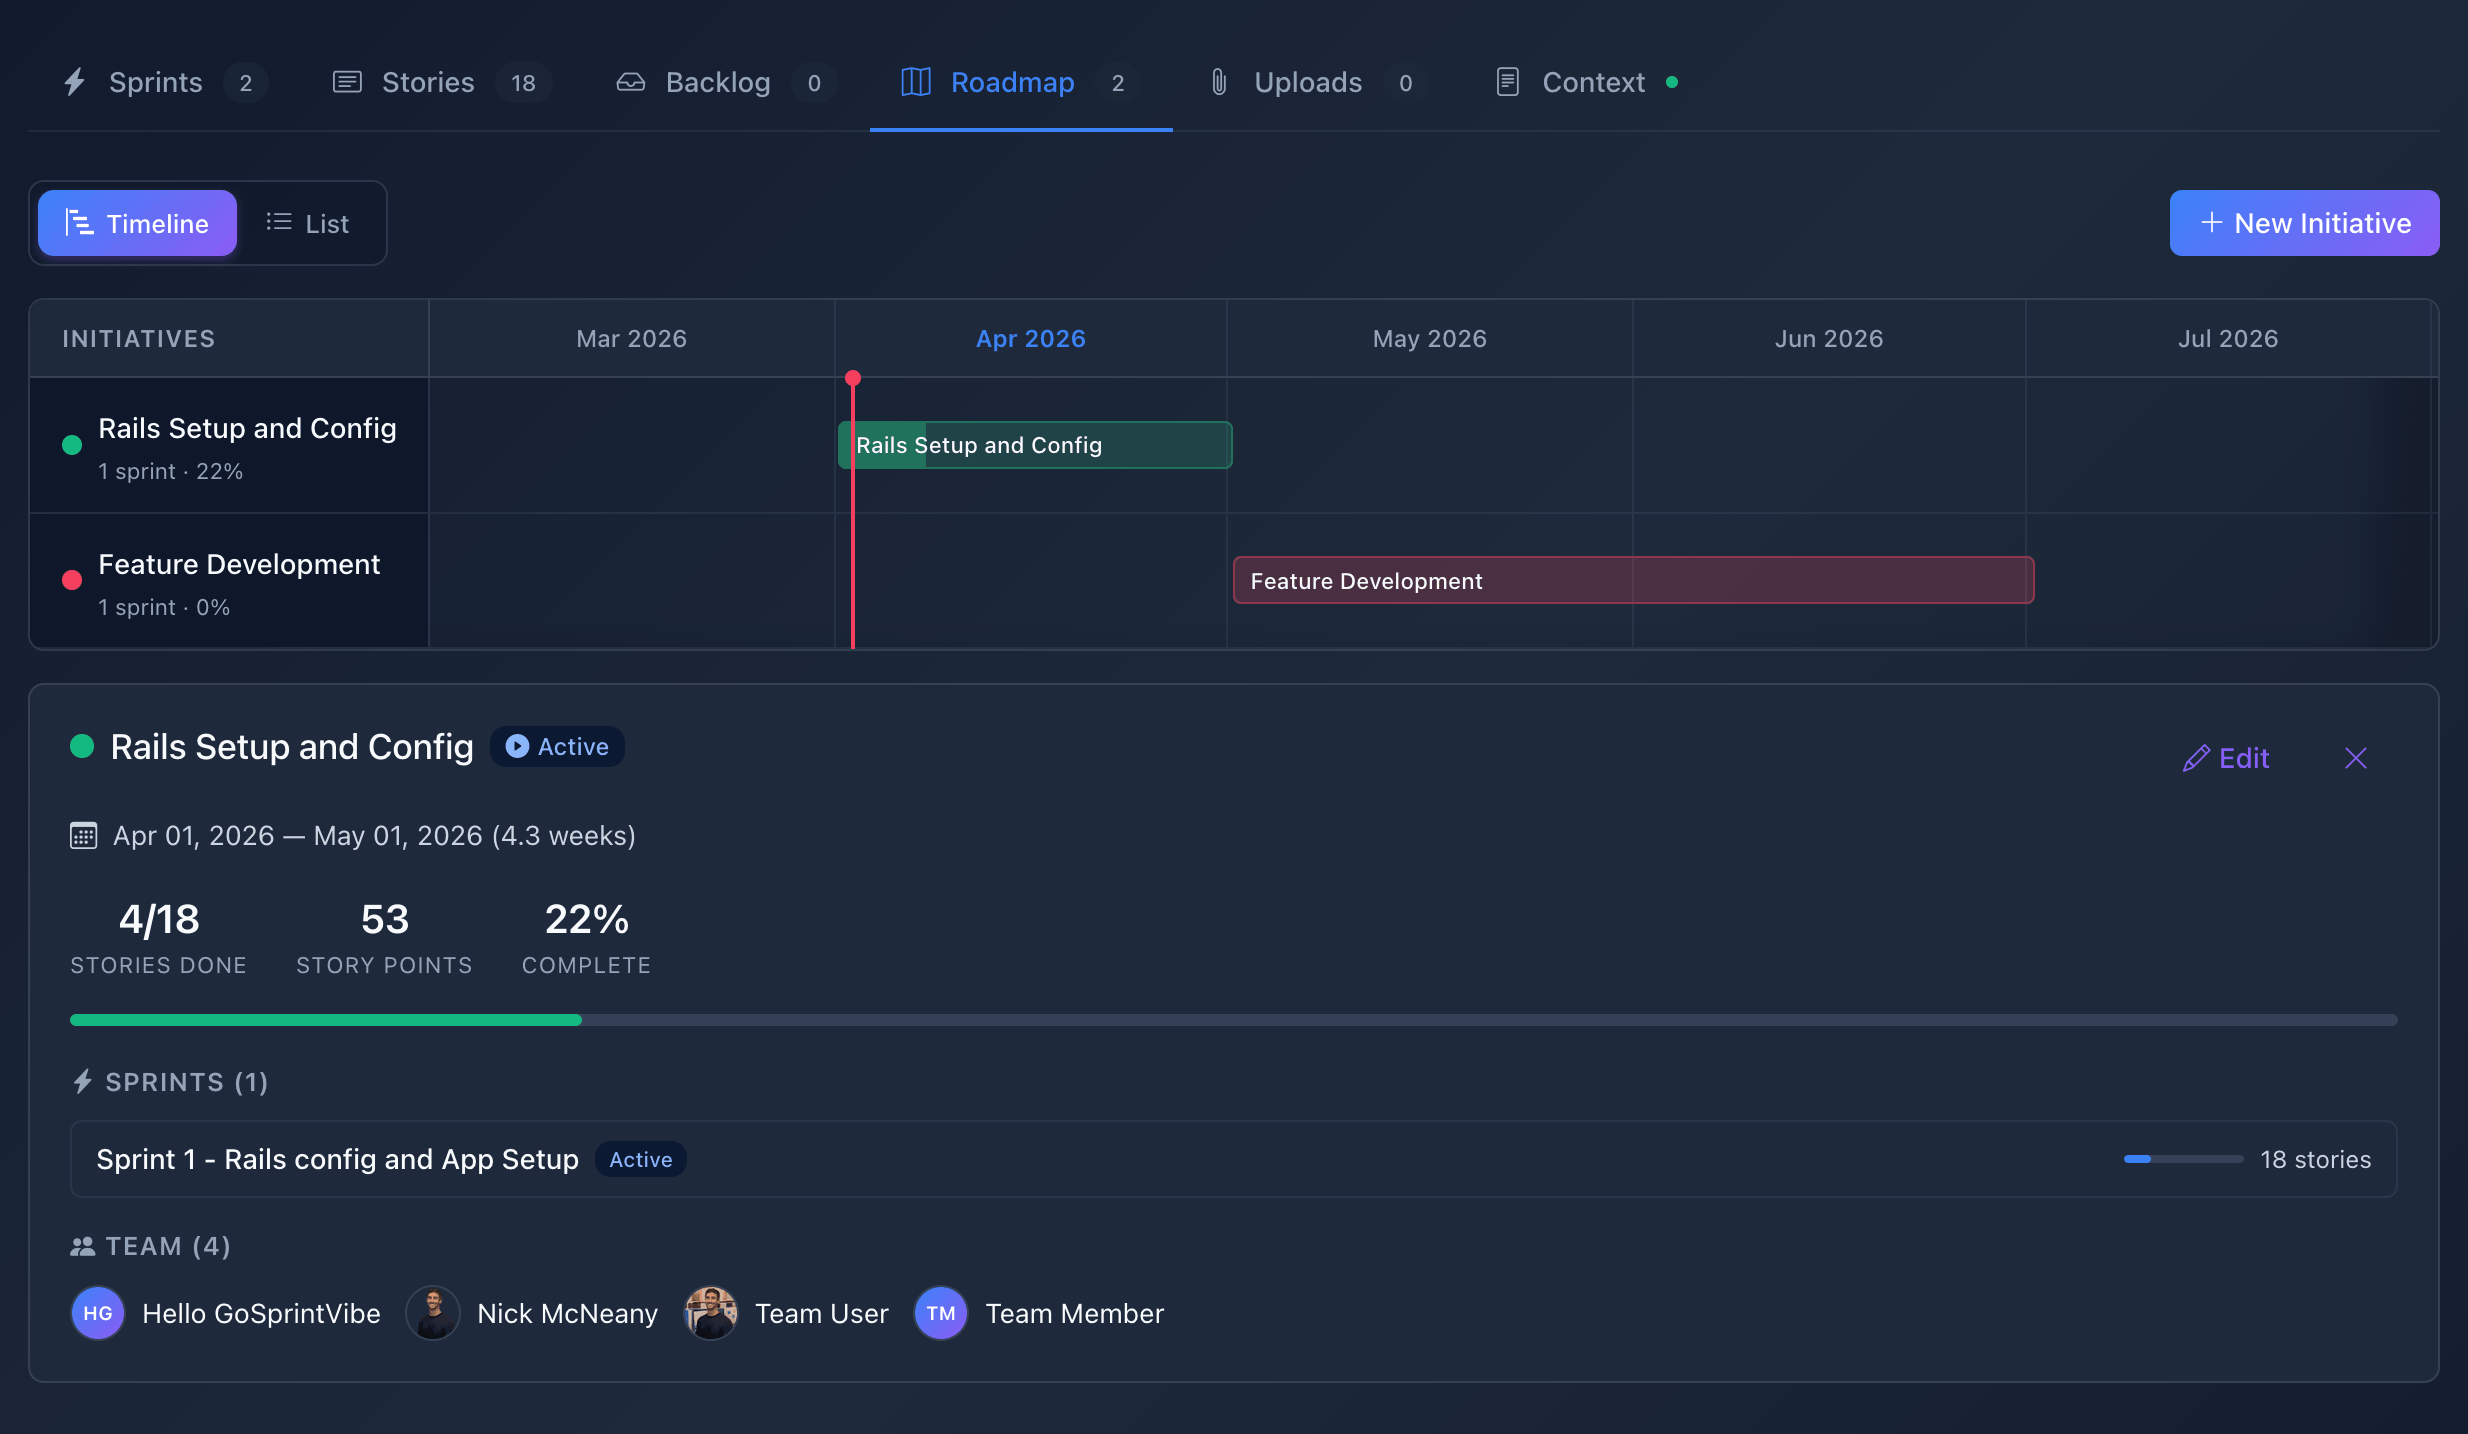2468x1434 pixels.
Task: Click the green dot in detail panel header
Action: pos(82,746)
